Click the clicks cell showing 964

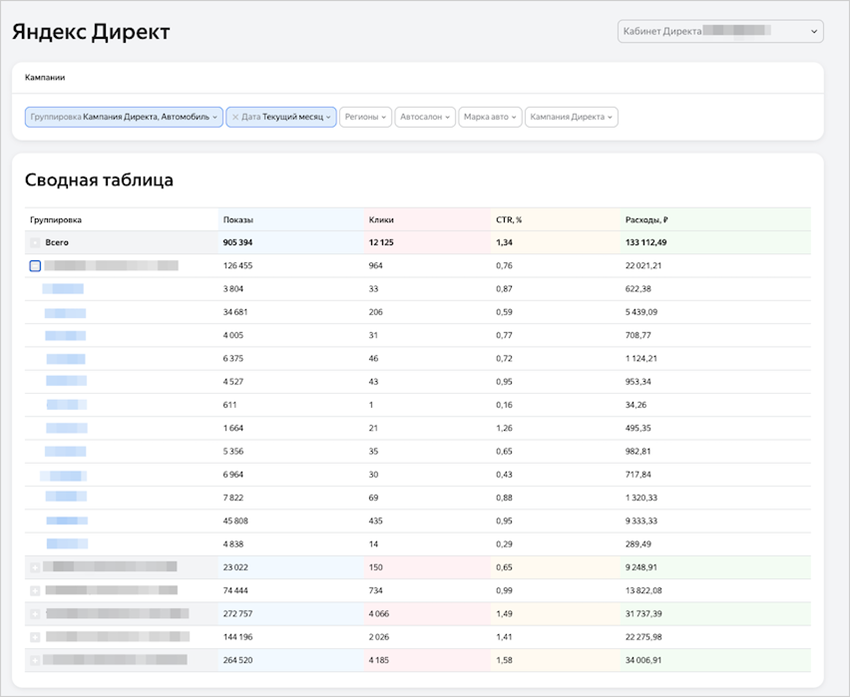click(x=376, y=266)
